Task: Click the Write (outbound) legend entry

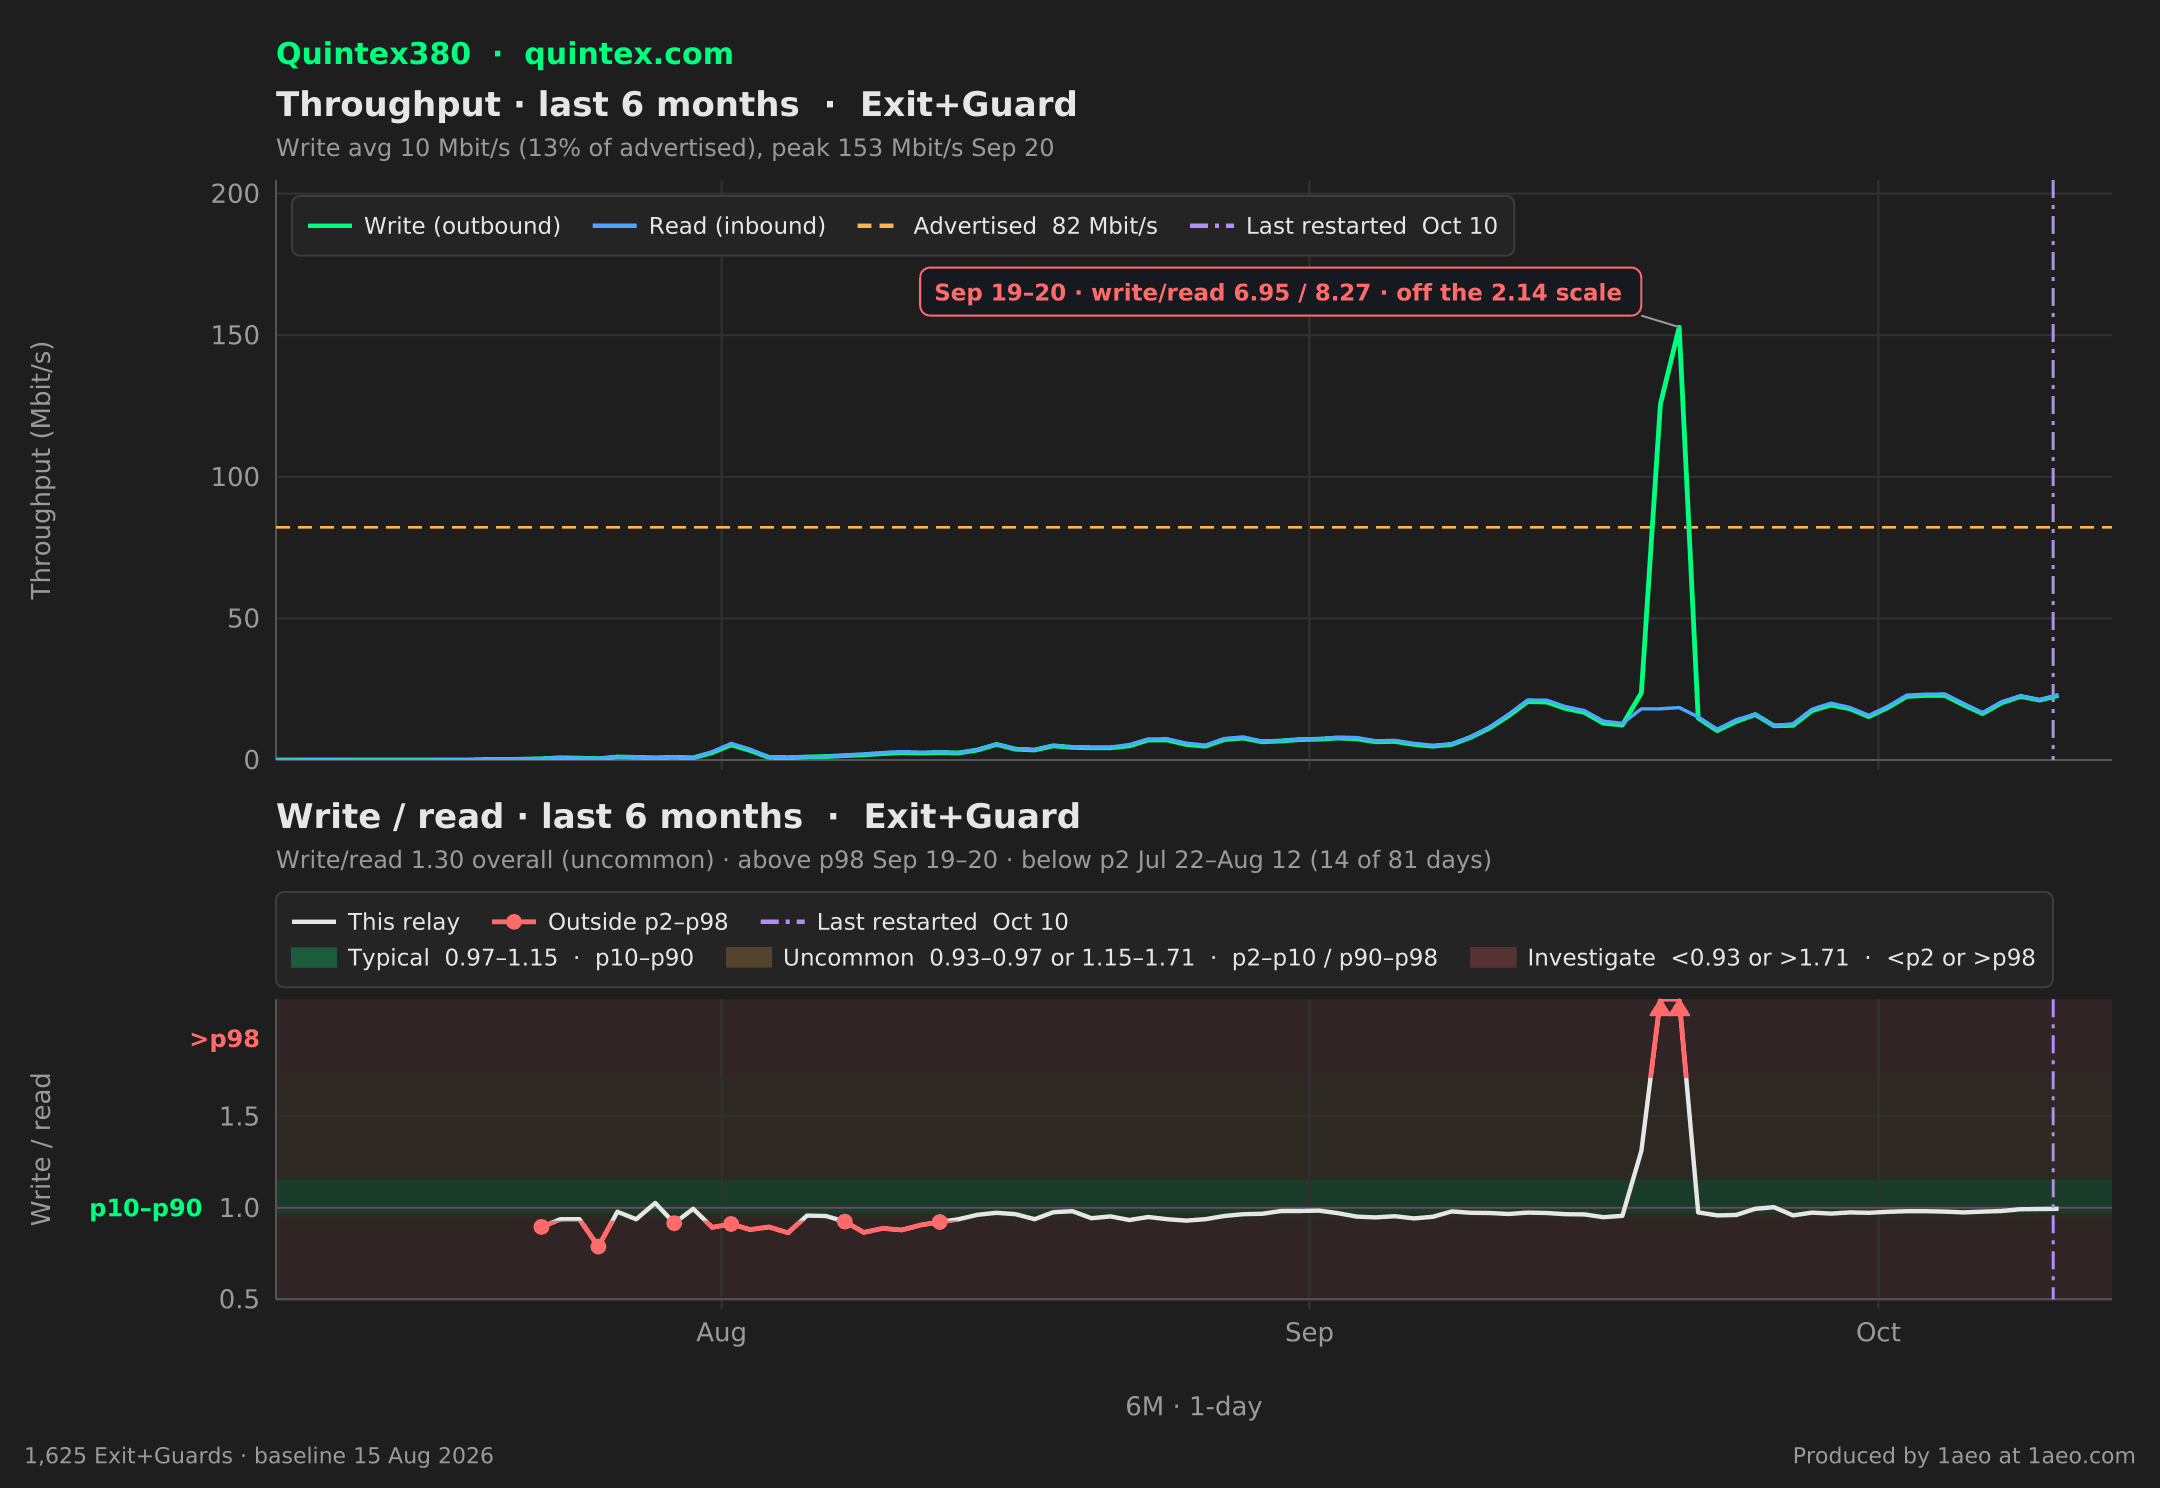Action: 435,226
